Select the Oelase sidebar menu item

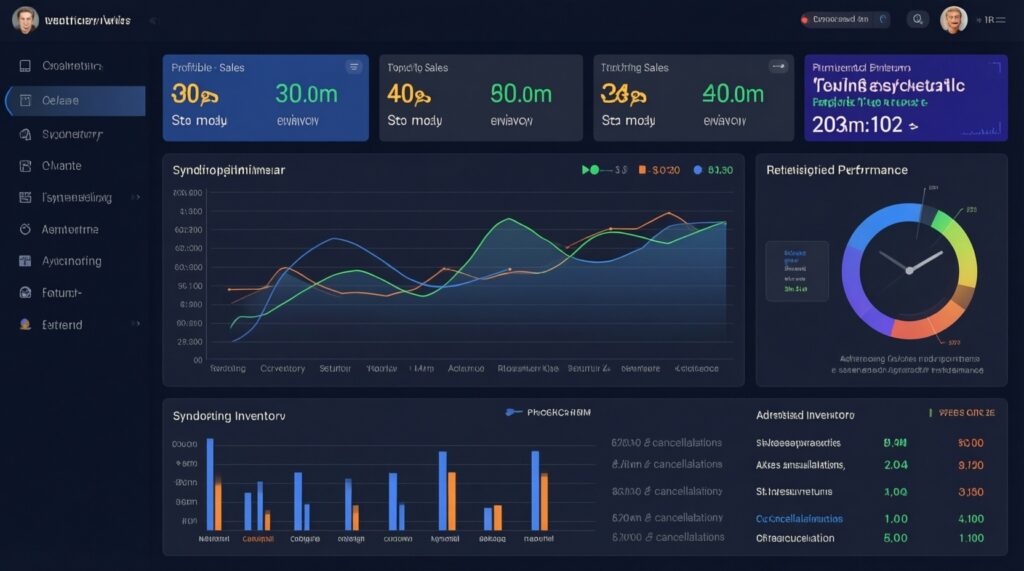coord(76,101)
